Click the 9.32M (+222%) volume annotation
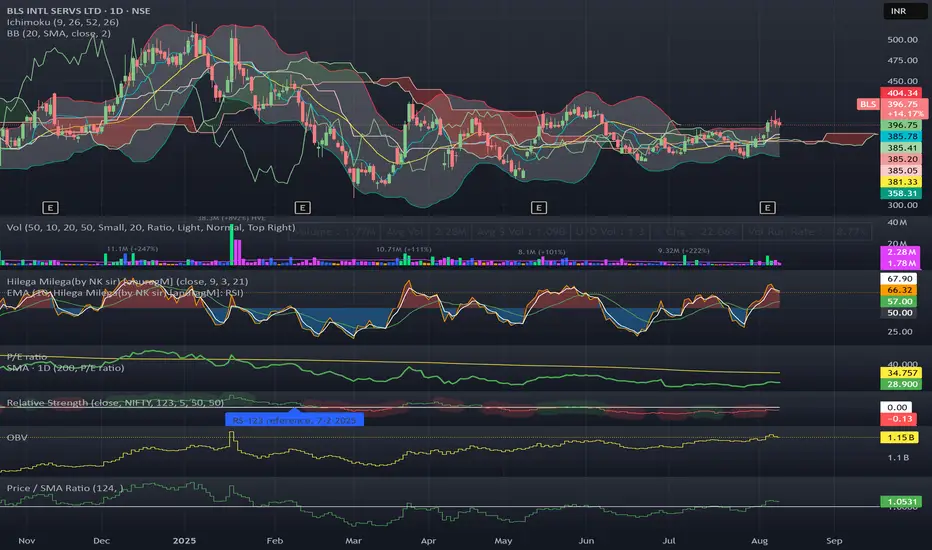The image size is (932, 550). point(684,250)
